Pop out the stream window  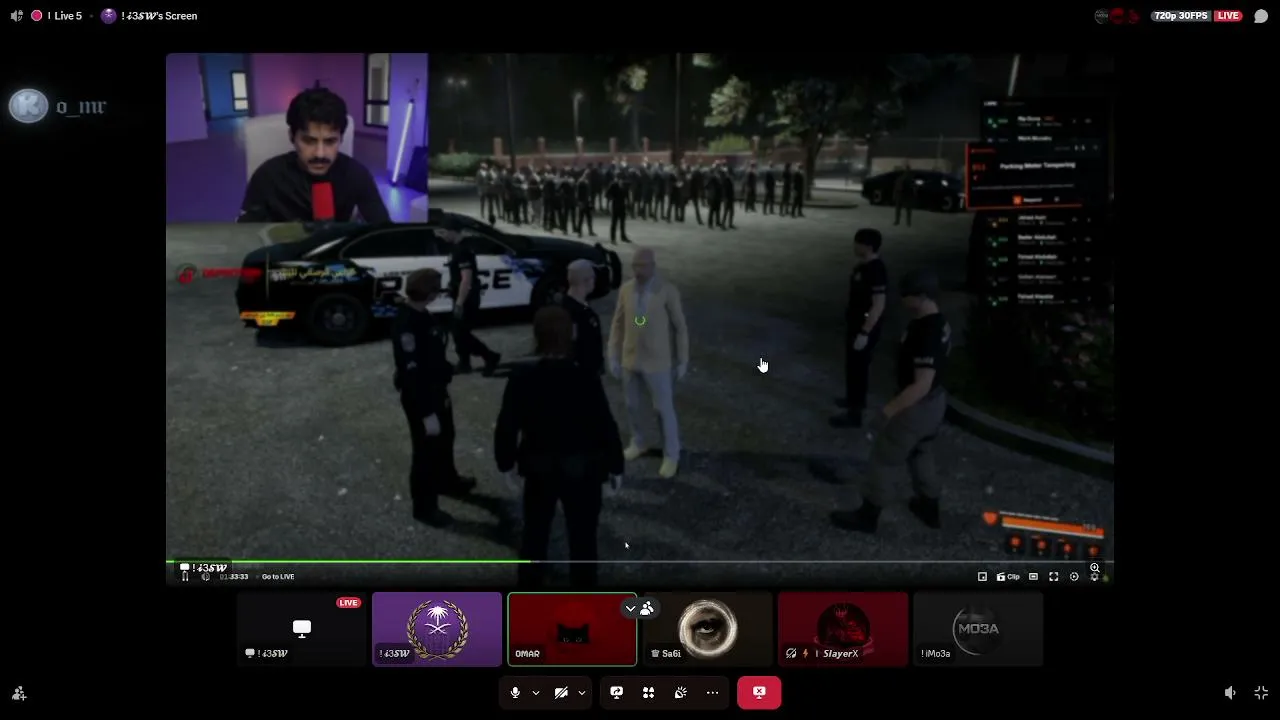tap(982, 577)
